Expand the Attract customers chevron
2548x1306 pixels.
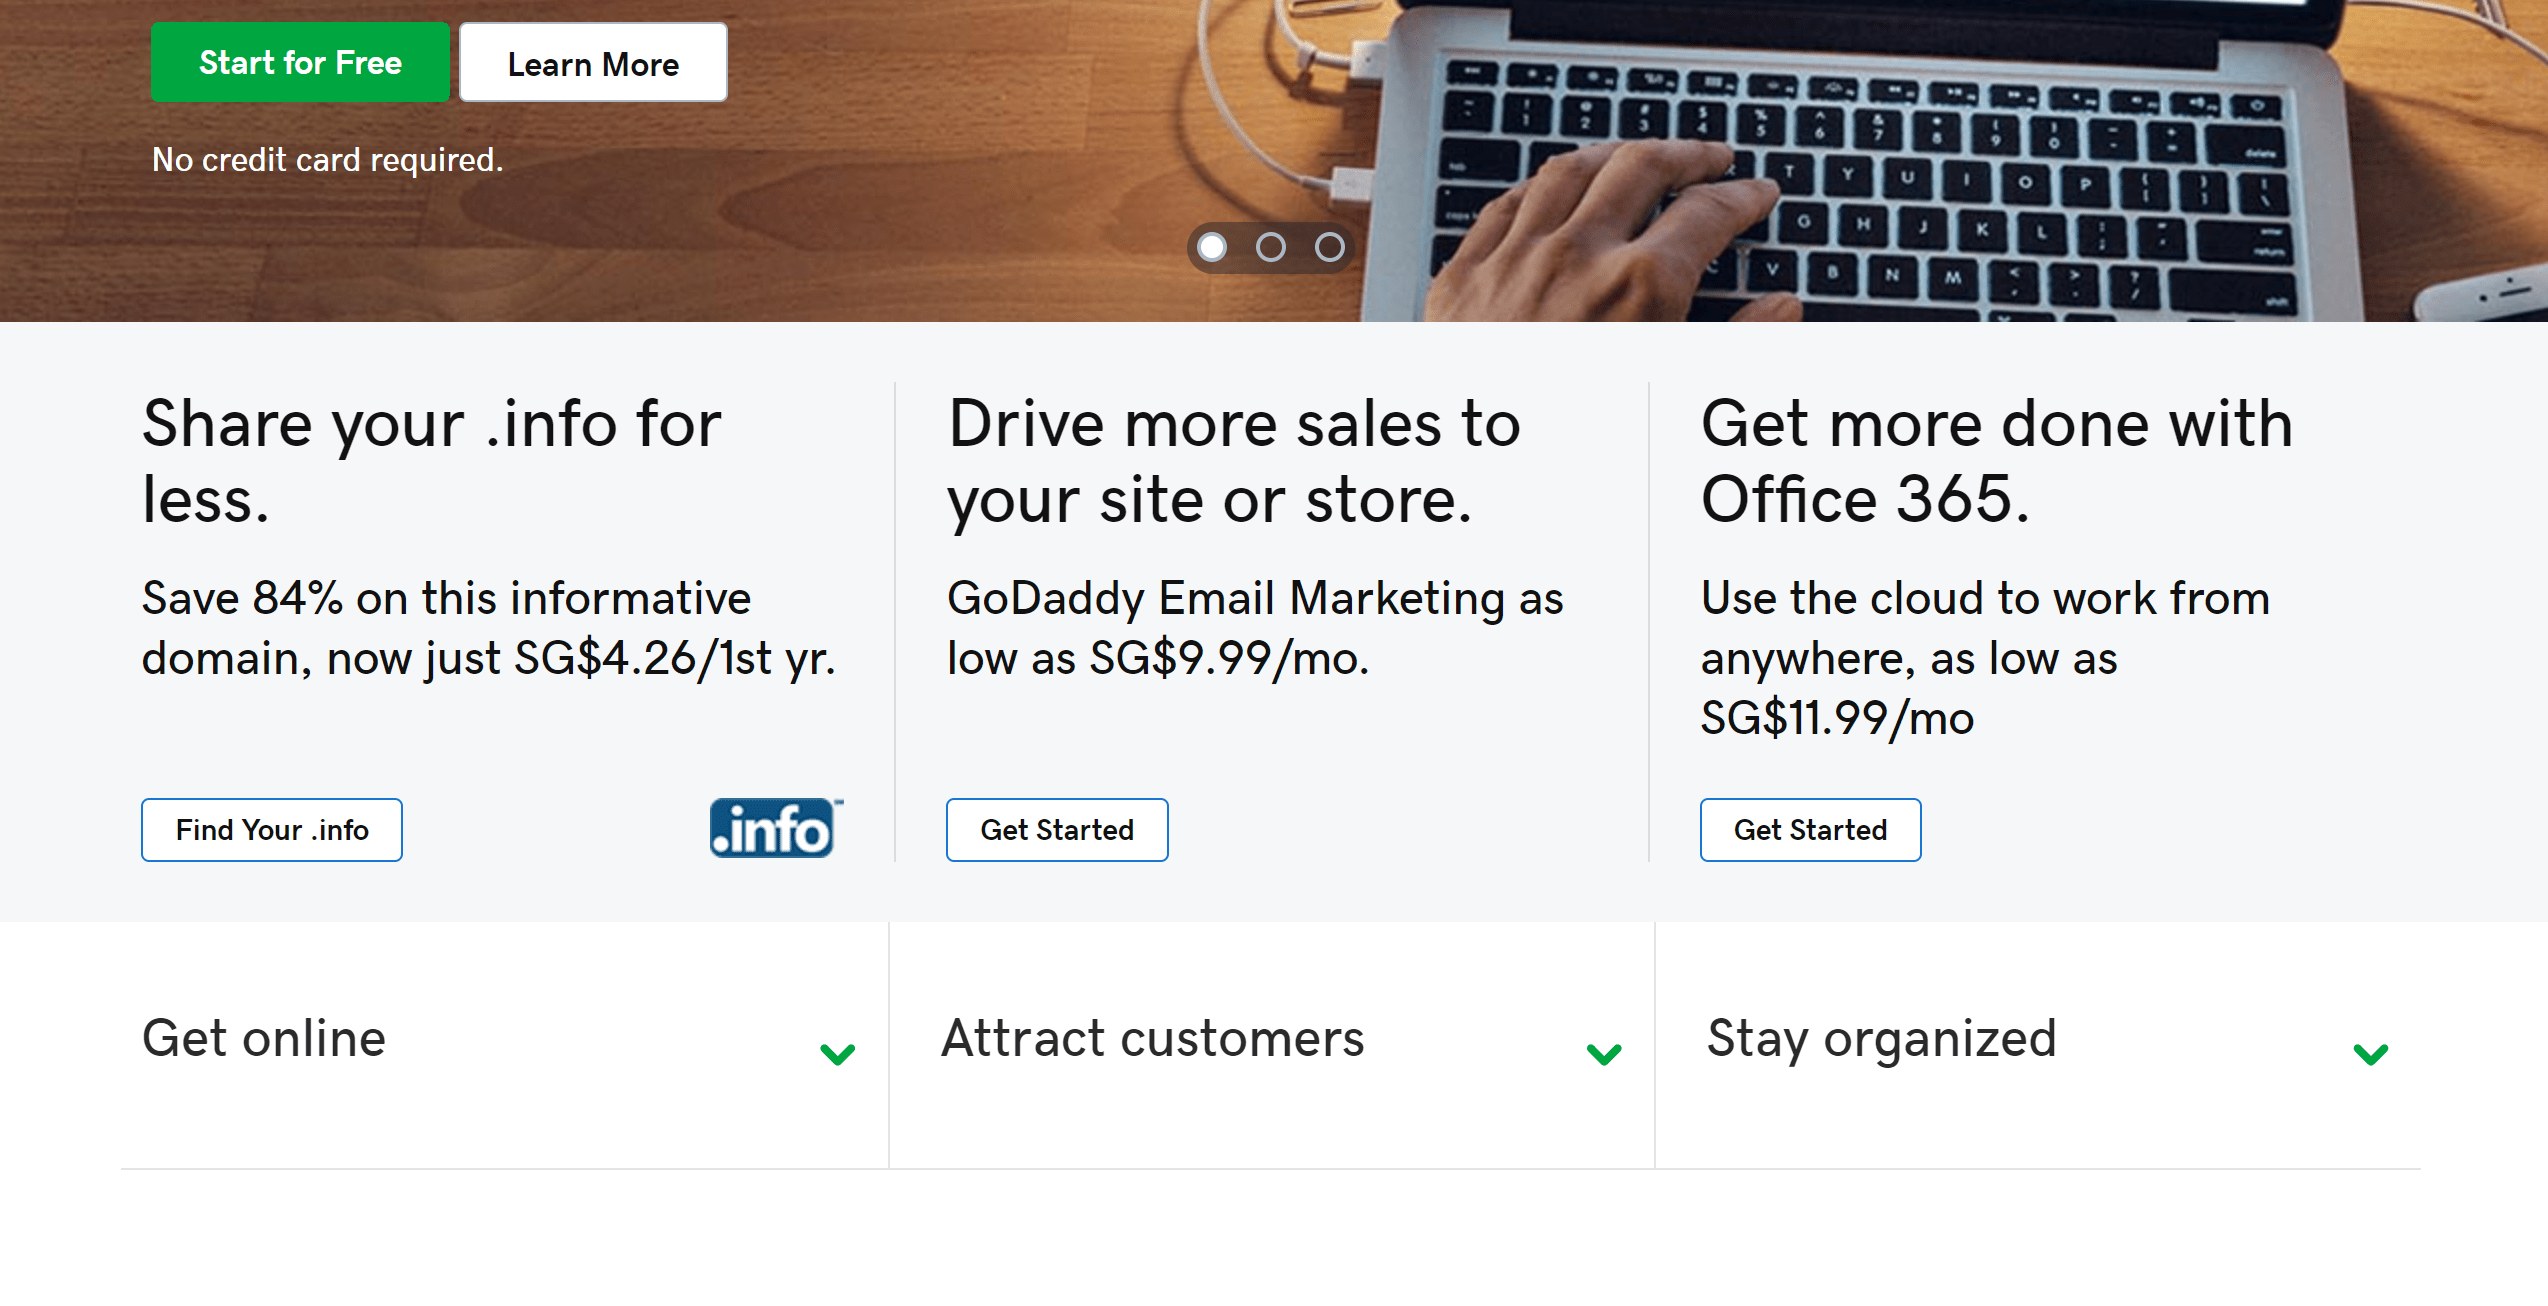coord(1604,1054)
